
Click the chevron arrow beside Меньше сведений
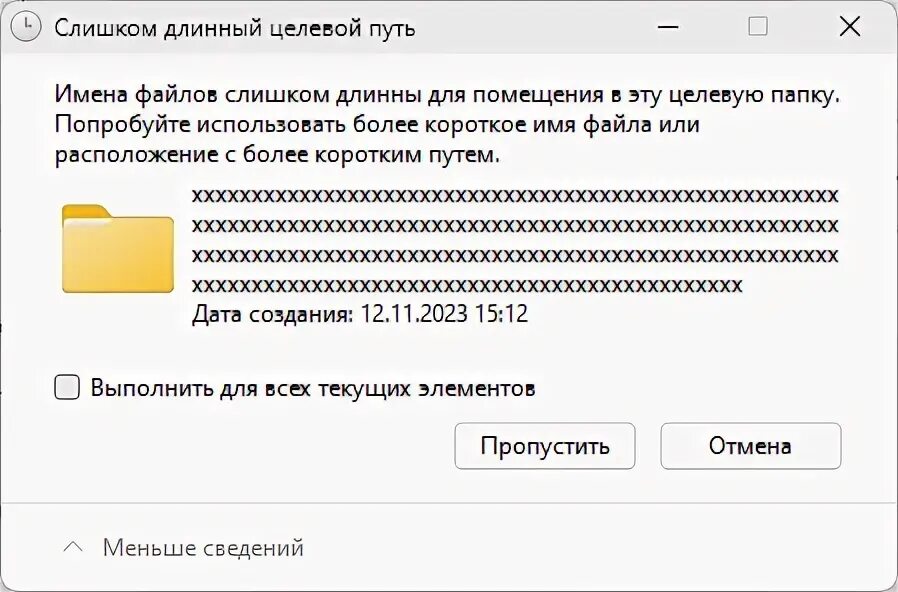(72, 548)
